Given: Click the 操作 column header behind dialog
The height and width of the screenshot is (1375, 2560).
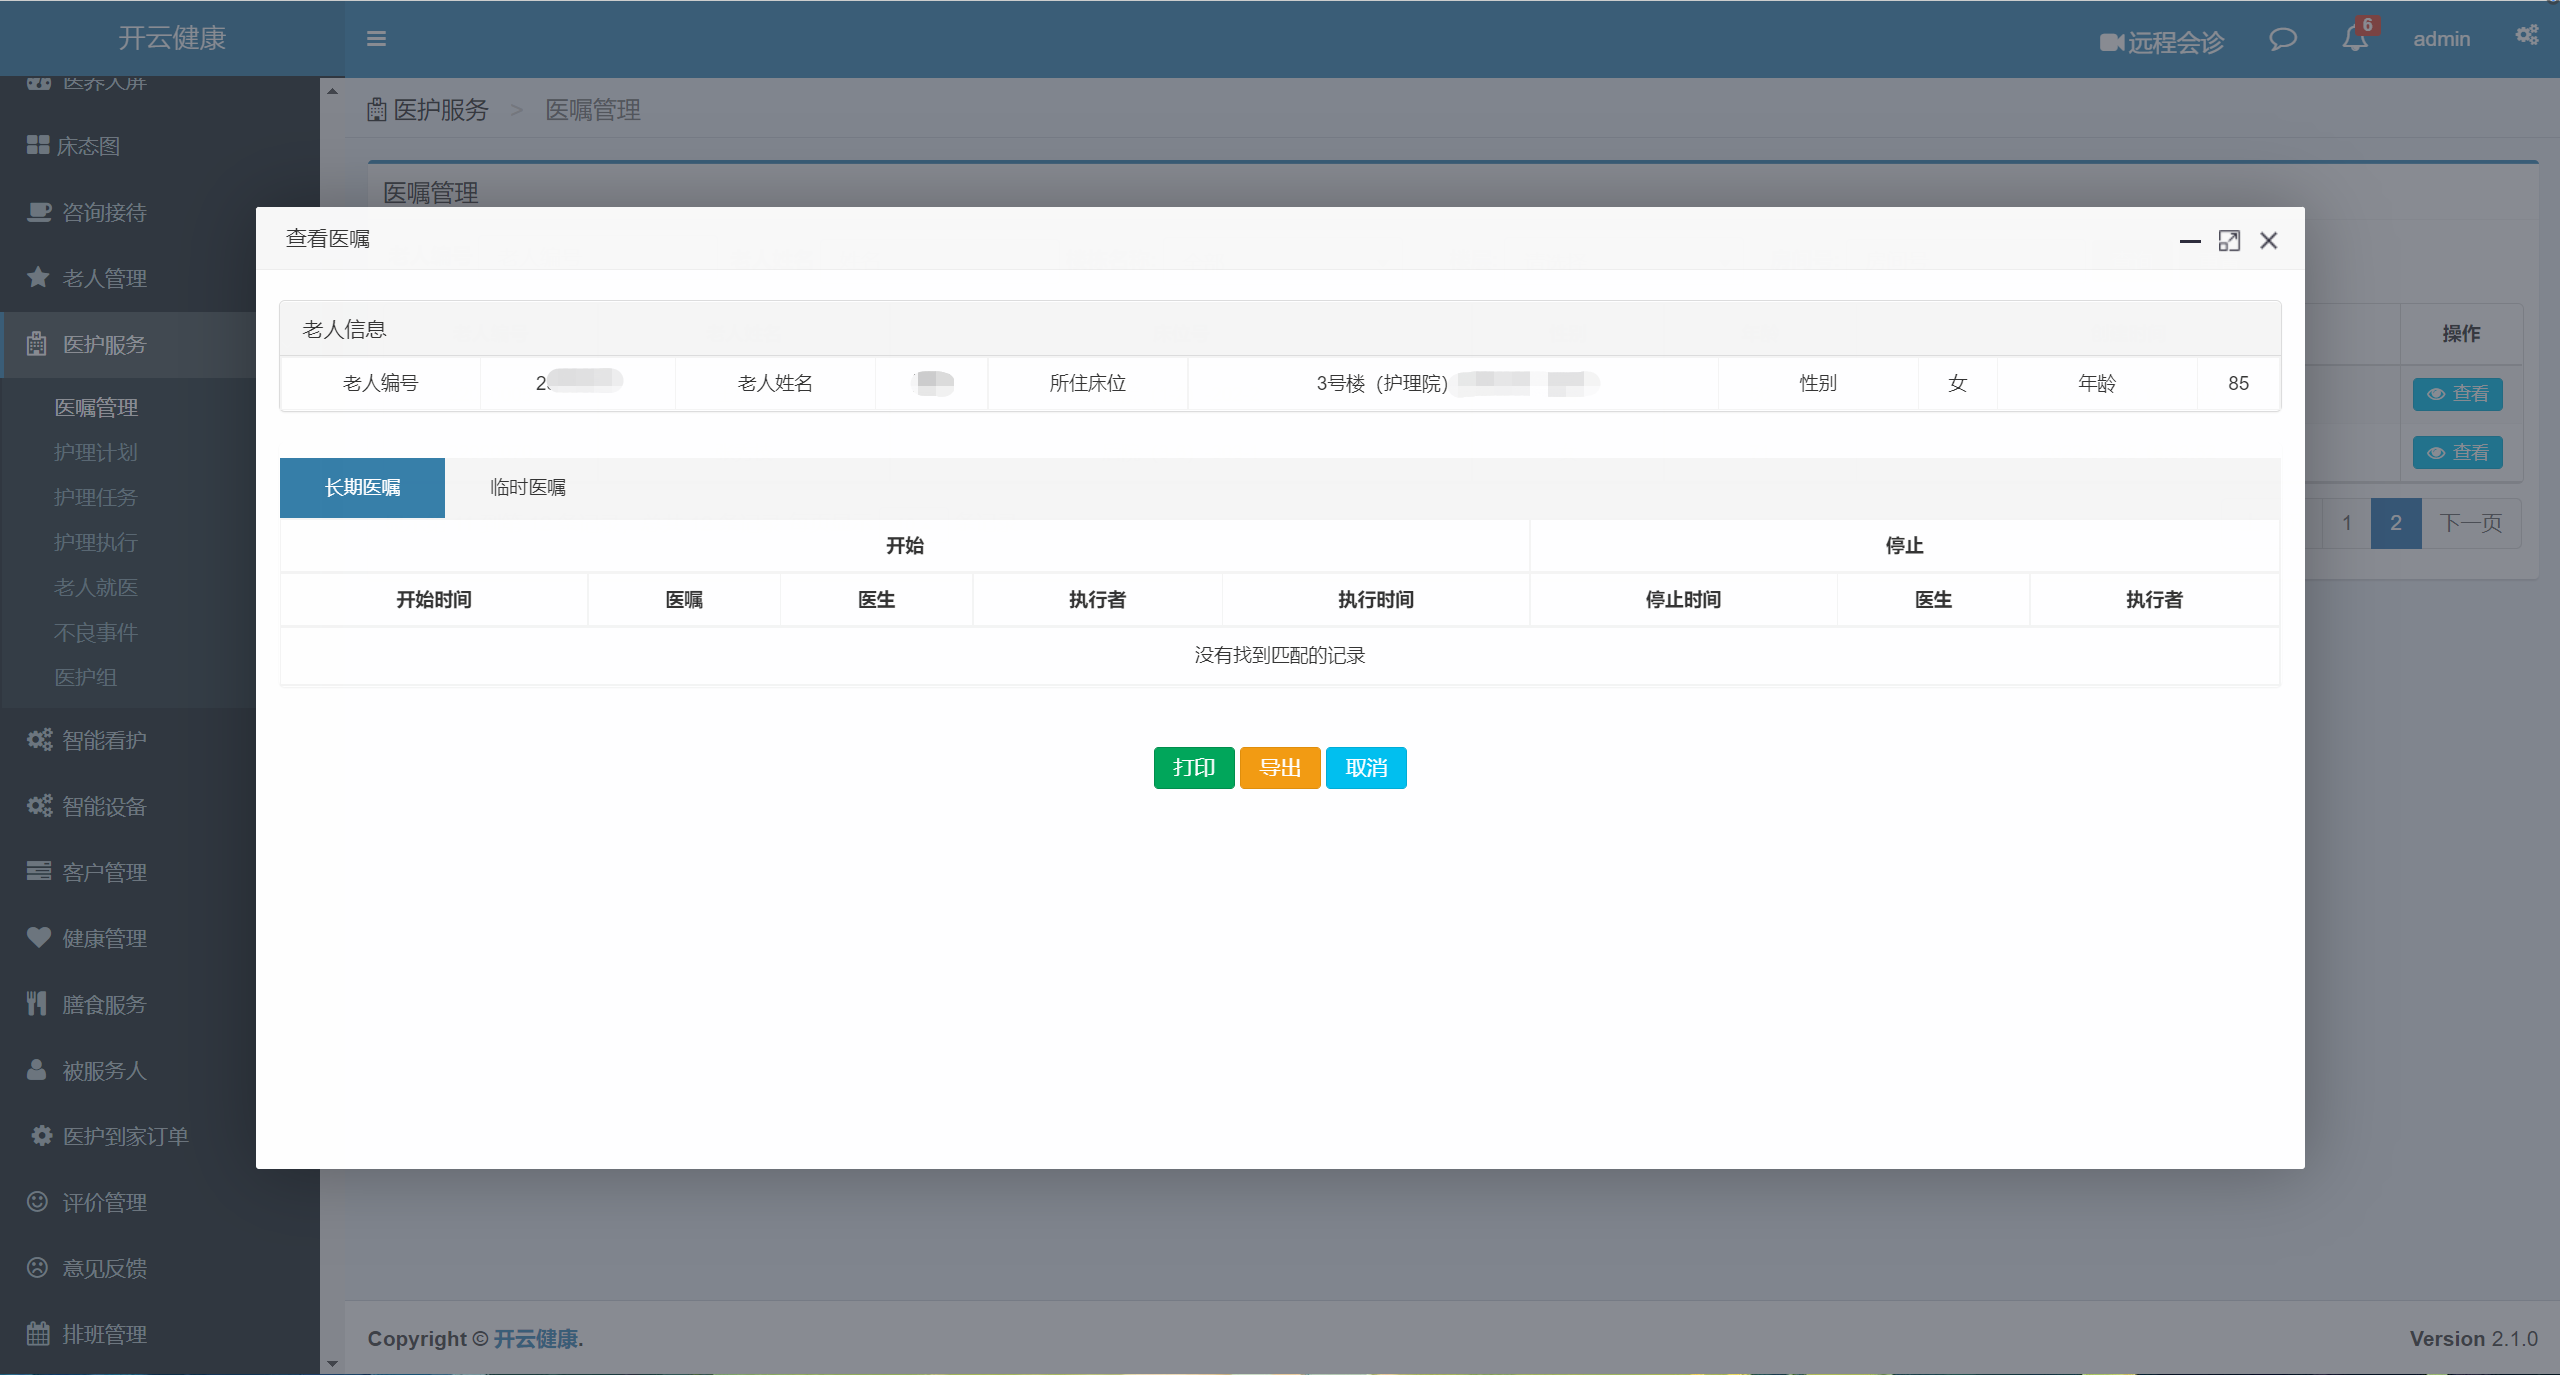Looking at the screenshot, I should point(2461,334).
